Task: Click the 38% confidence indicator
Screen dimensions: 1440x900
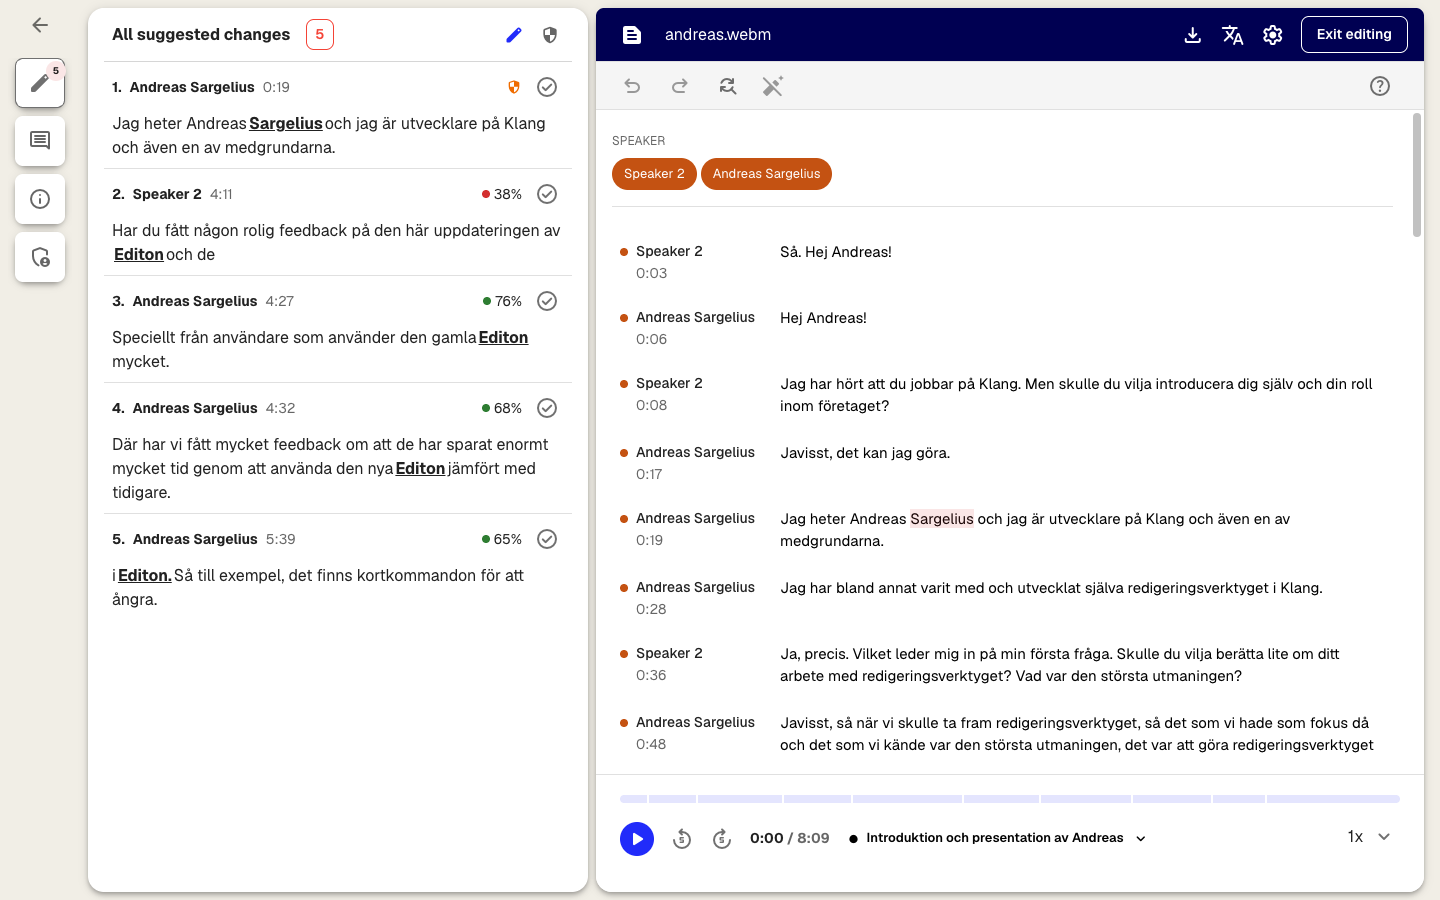Action: coord(502,194)
